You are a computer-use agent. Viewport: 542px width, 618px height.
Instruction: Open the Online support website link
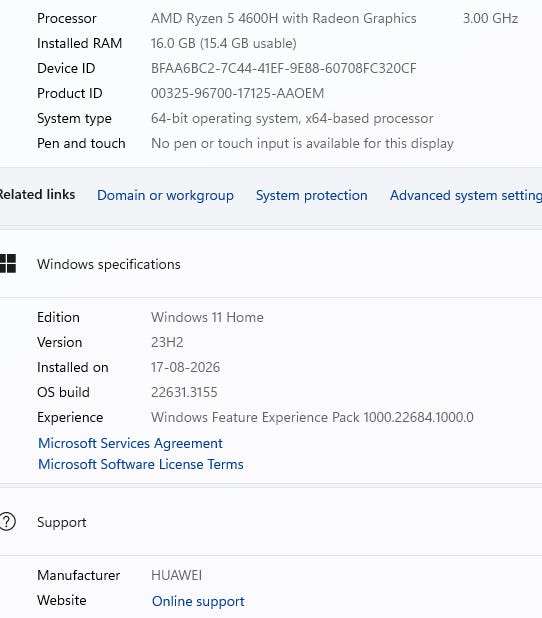tap(198, 601)
